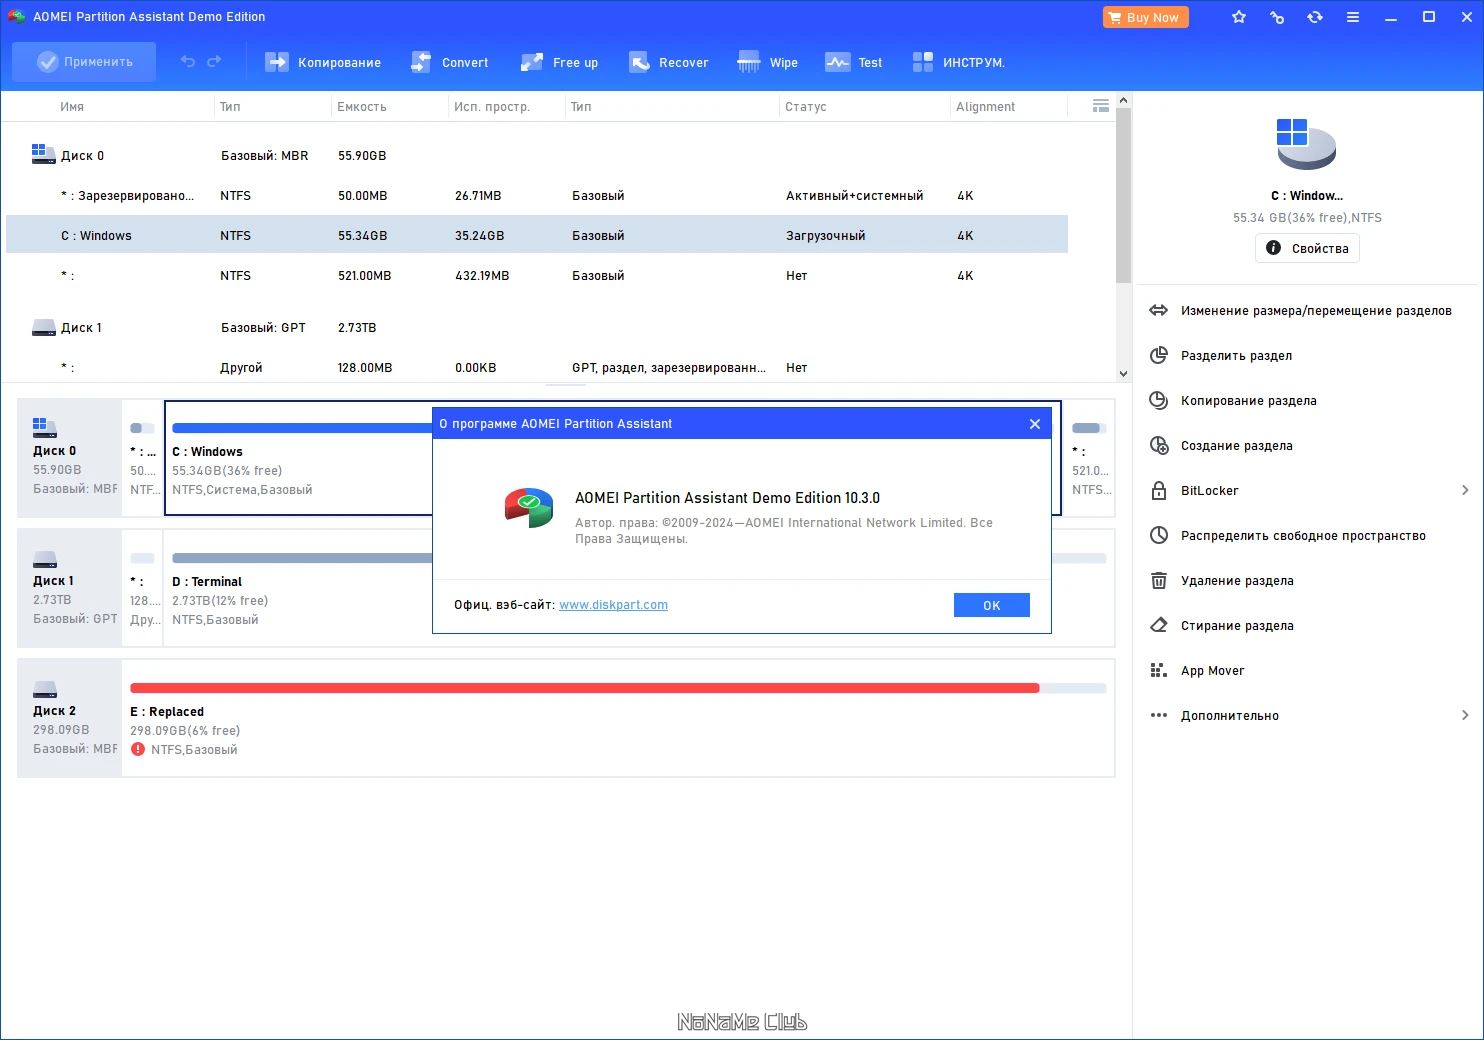Open App Mover from side panel
This screenshot has width=1484, height=1040.
pyautogui.click(x=1212, y=671)
